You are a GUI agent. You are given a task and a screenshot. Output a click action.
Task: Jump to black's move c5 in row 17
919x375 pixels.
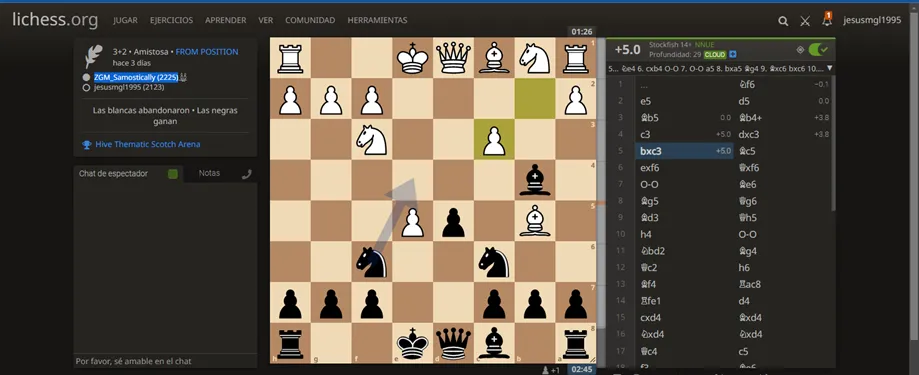tap(743, 352)
